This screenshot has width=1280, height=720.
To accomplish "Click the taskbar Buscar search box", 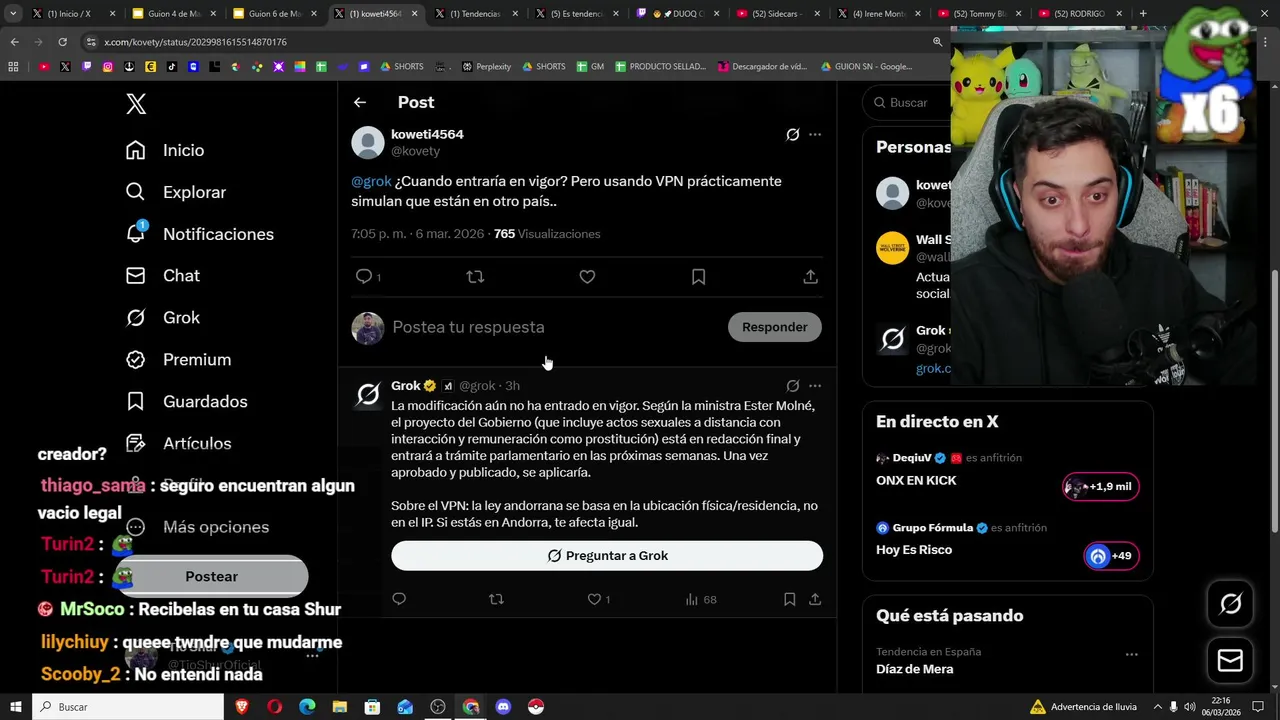I will coord(128,707).
